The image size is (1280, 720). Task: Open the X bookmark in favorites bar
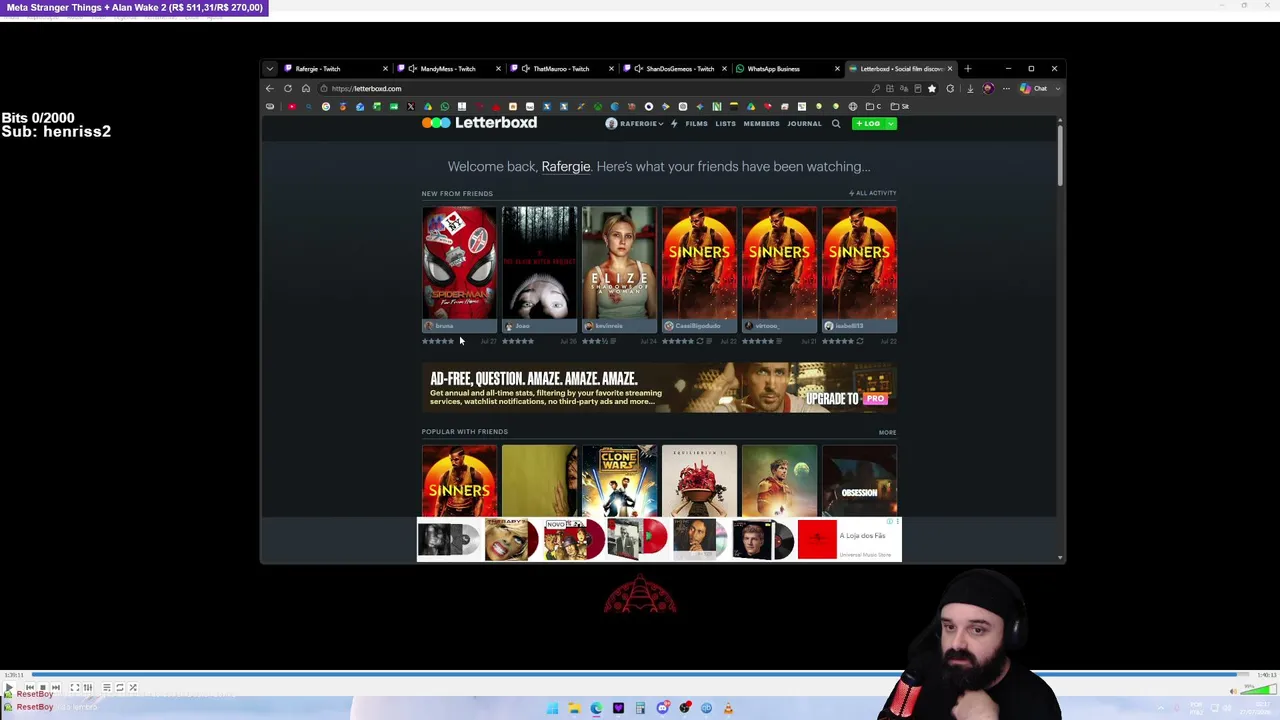tap(410, 106)
